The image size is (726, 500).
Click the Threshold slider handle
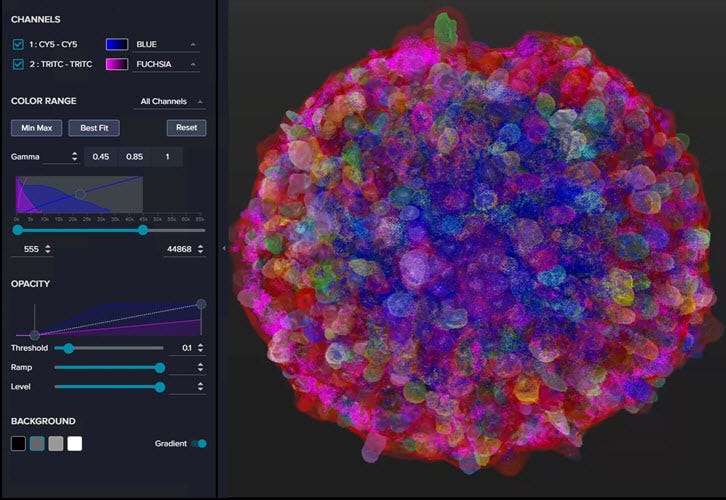click(x=68, y=348)
